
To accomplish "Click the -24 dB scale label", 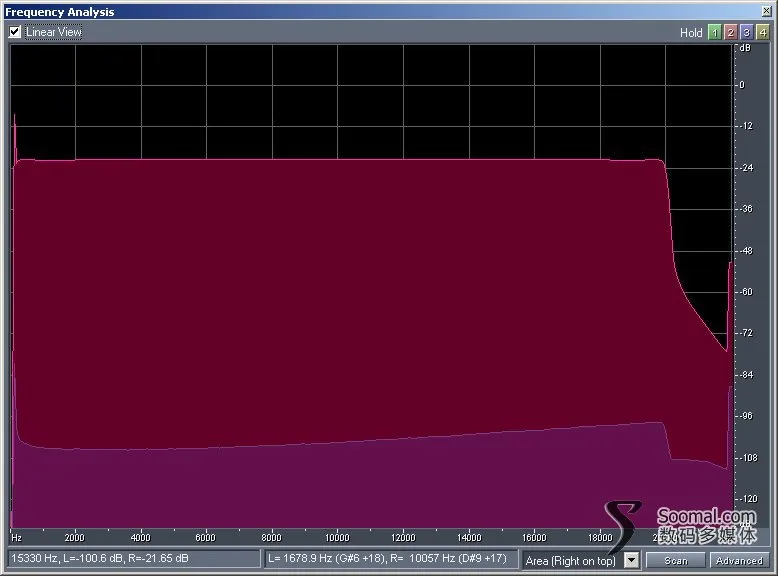I will (746, 168).
